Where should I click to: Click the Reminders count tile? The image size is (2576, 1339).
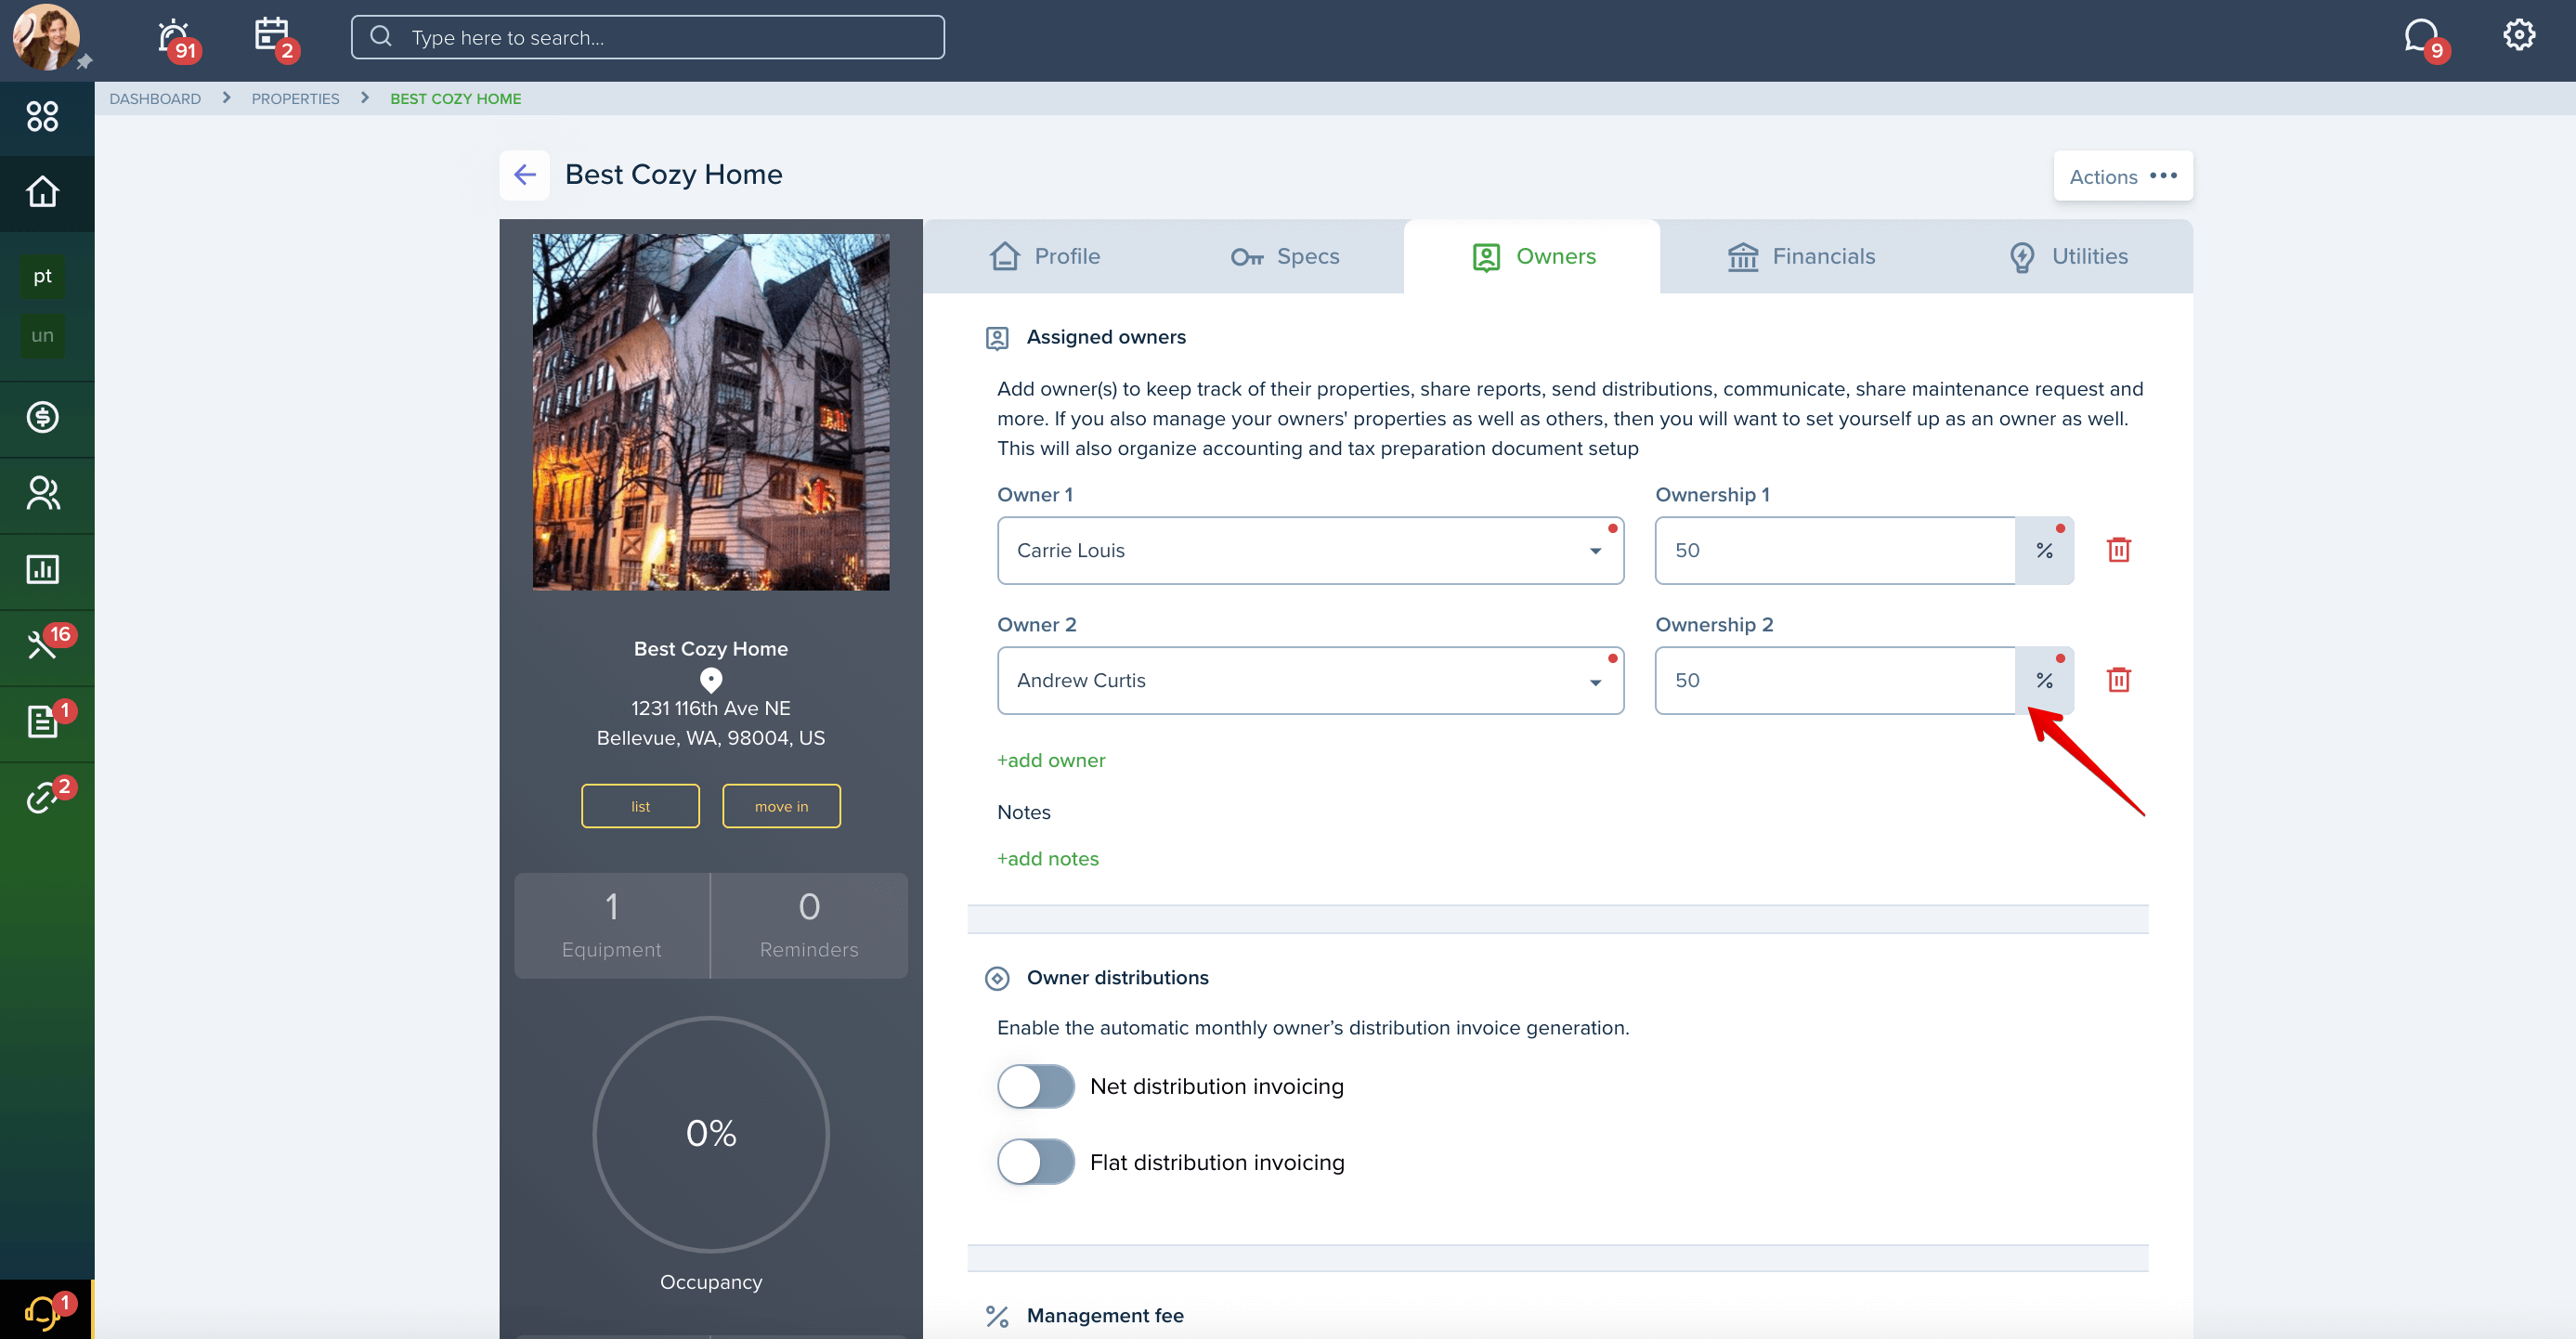809,925
